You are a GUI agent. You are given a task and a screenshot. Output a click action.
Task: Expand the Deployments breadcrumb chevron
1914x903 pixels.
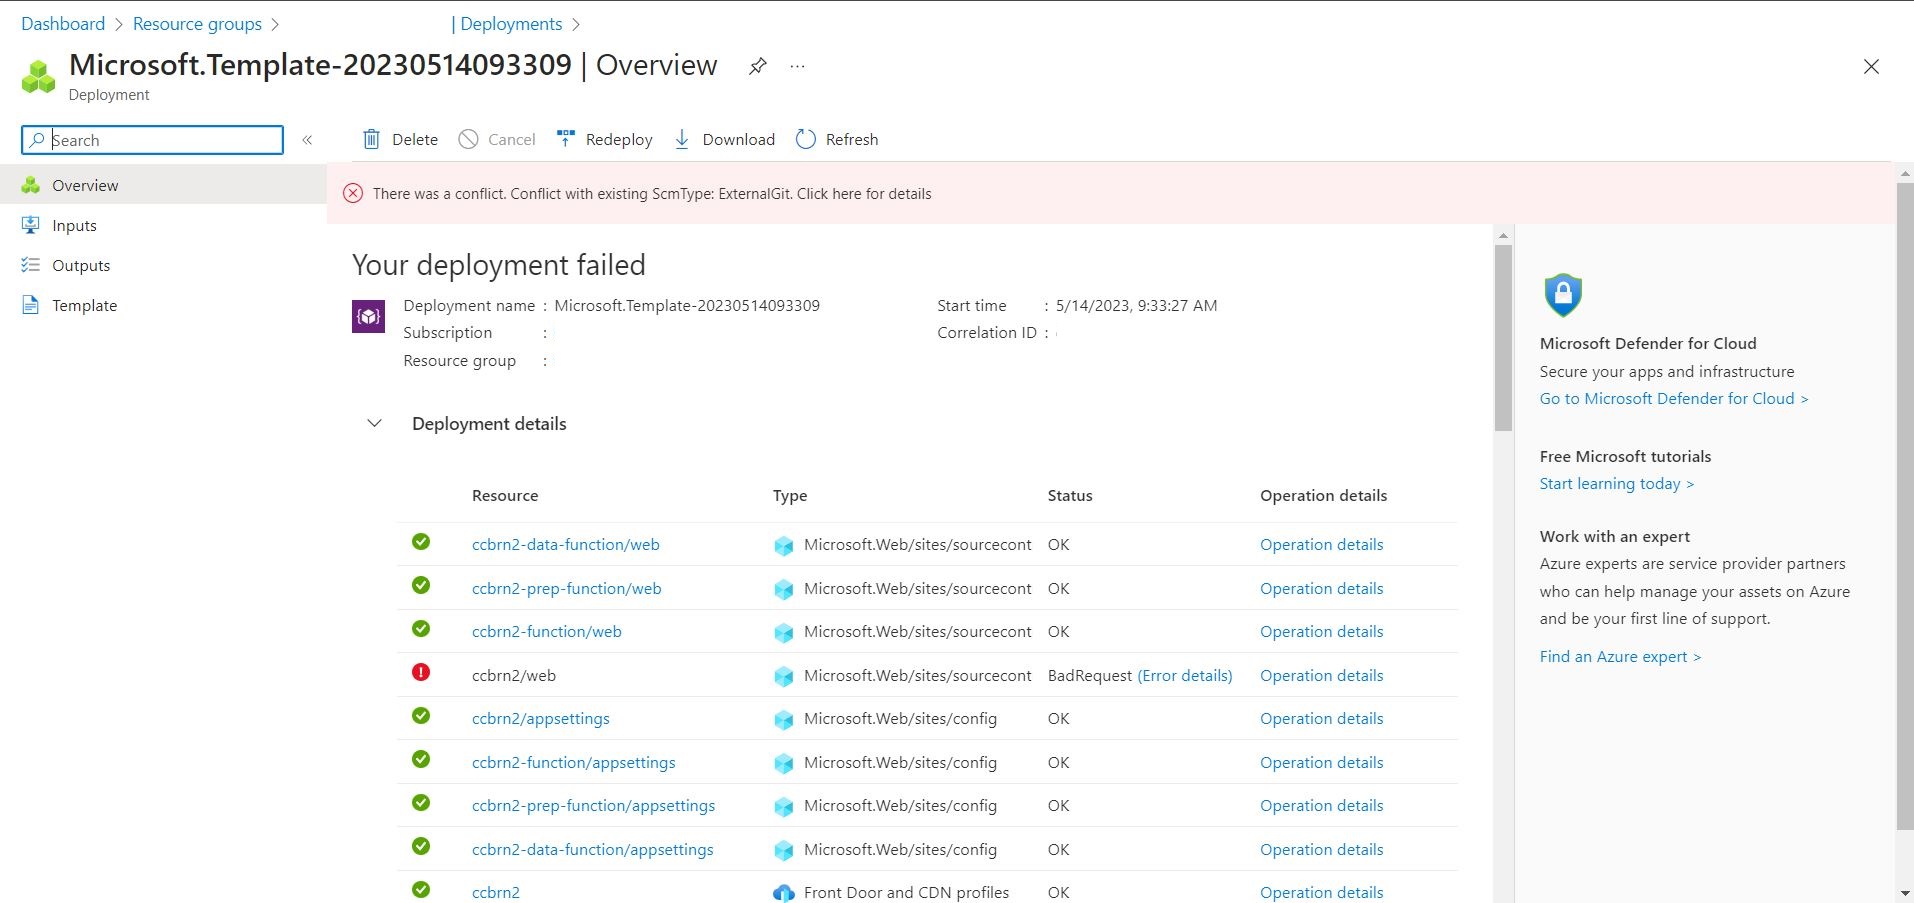[x=577, y=23]
